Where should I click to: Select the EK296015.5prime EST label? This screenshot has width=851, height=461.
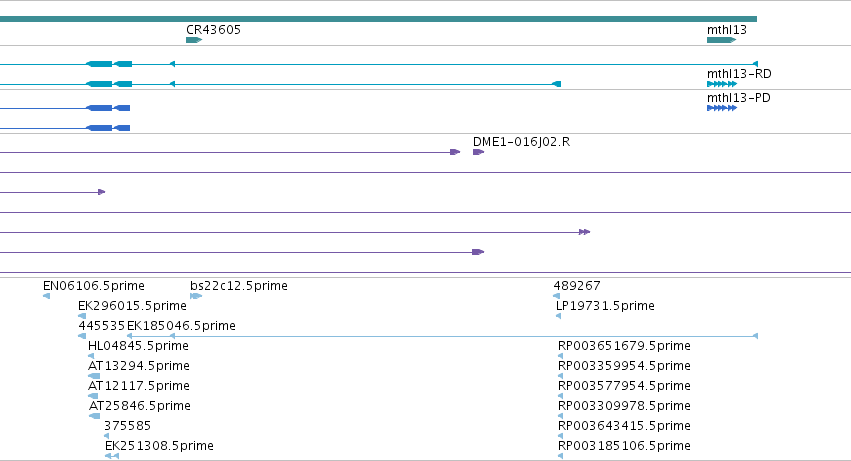pos(132,306)
